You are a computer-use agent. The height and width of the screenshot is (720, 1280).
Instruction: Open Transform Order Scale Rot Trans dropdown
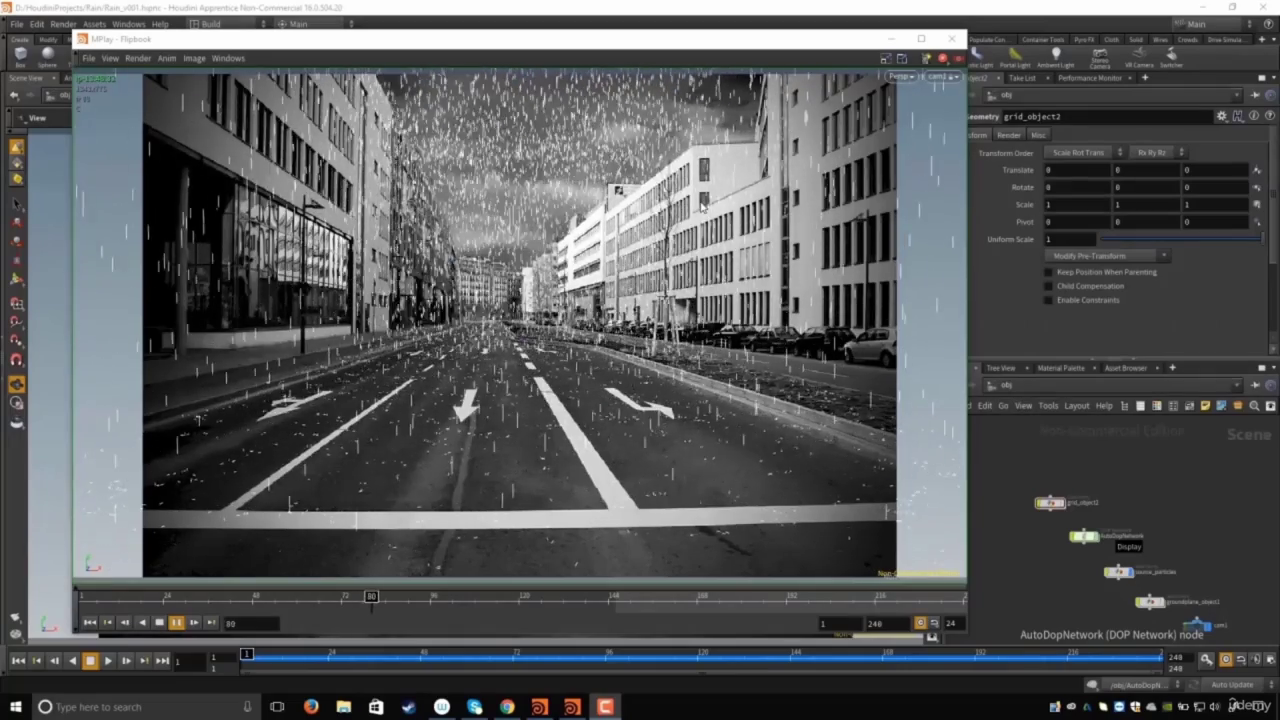click(x=1084, y=152)
